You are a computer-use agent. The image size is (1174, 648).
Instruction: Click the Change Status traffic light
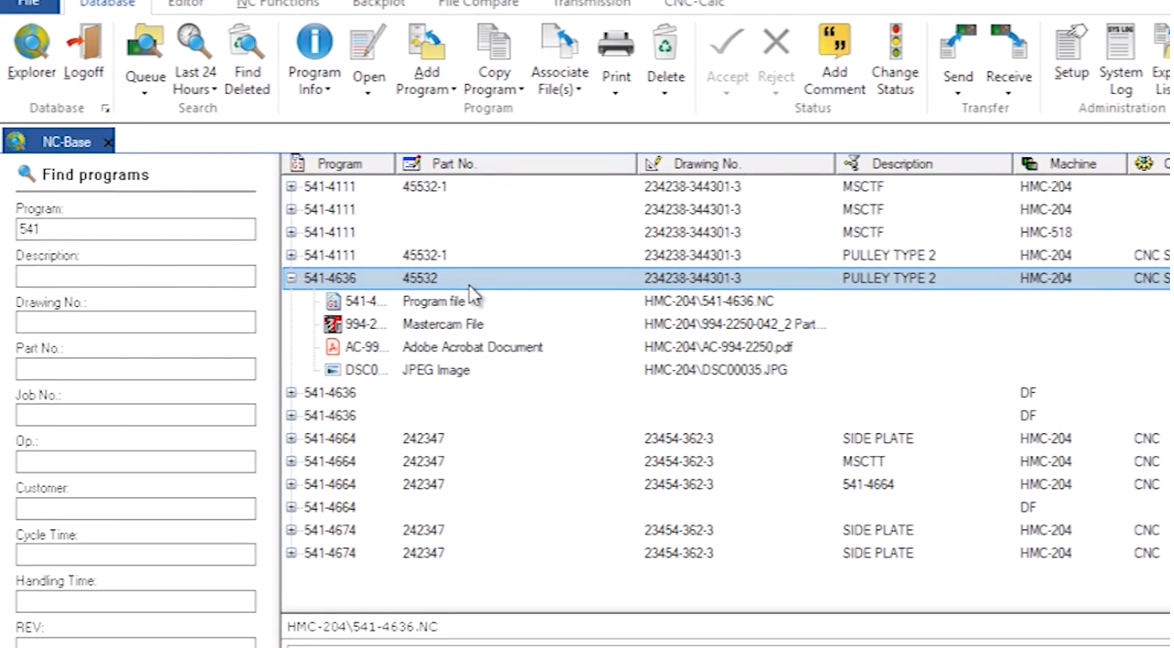[895, 44]
